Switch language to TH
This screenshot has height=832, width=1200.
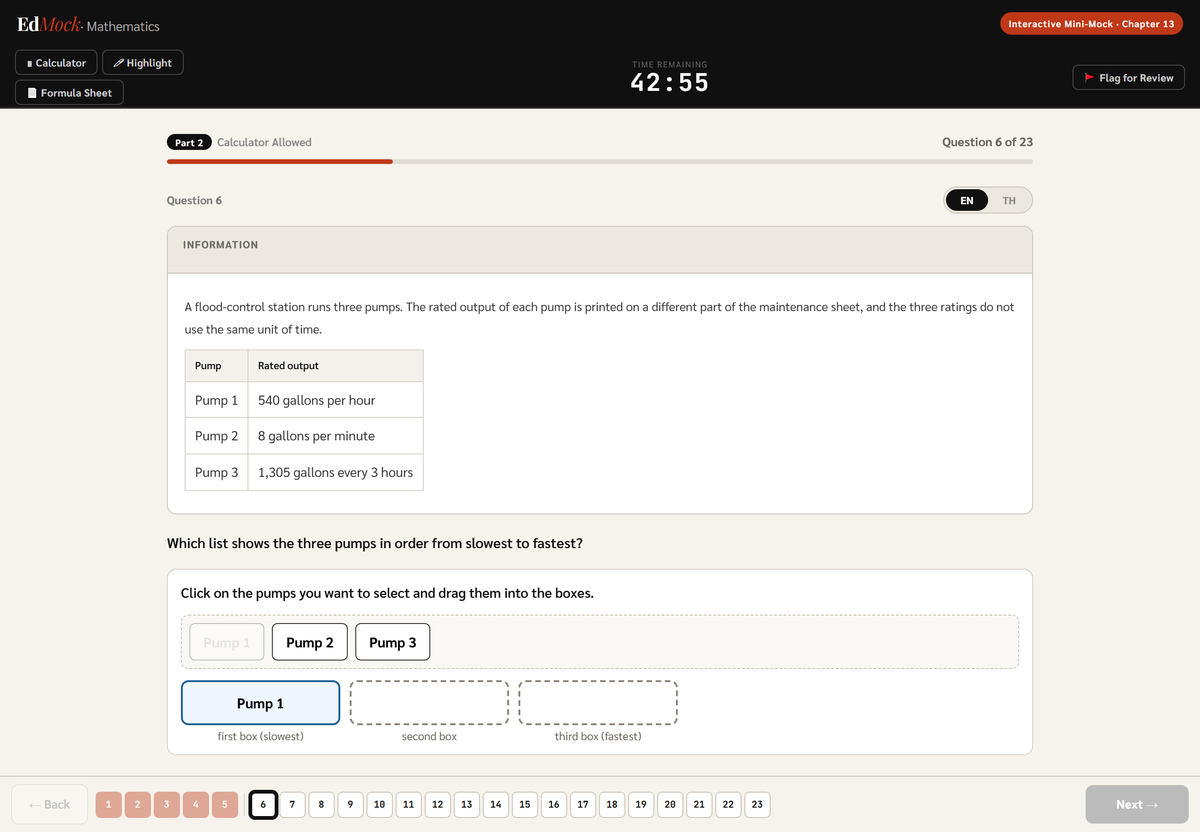click(x=1009, y=200)
